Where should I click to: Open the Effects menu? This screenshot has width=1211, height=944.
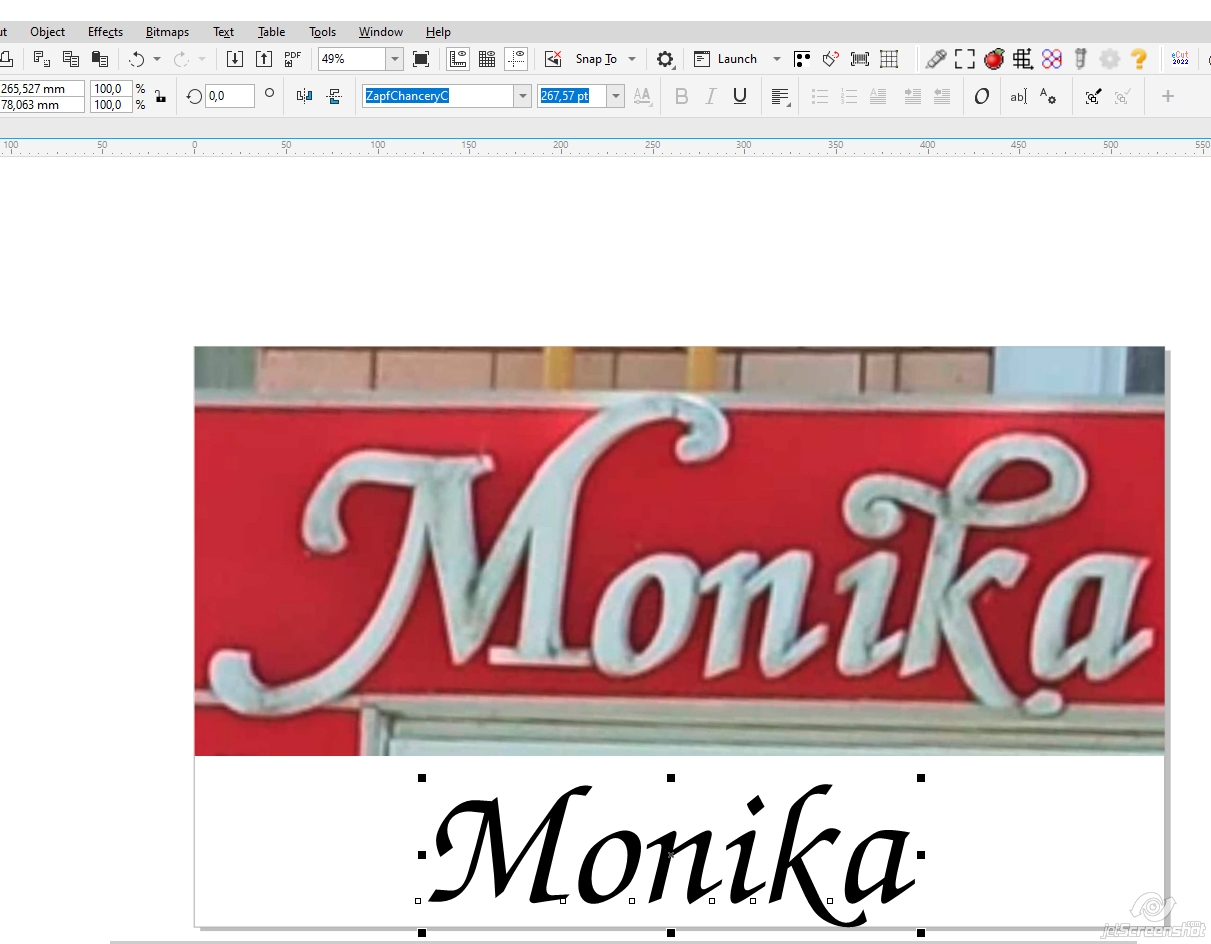tap(105, 32)
